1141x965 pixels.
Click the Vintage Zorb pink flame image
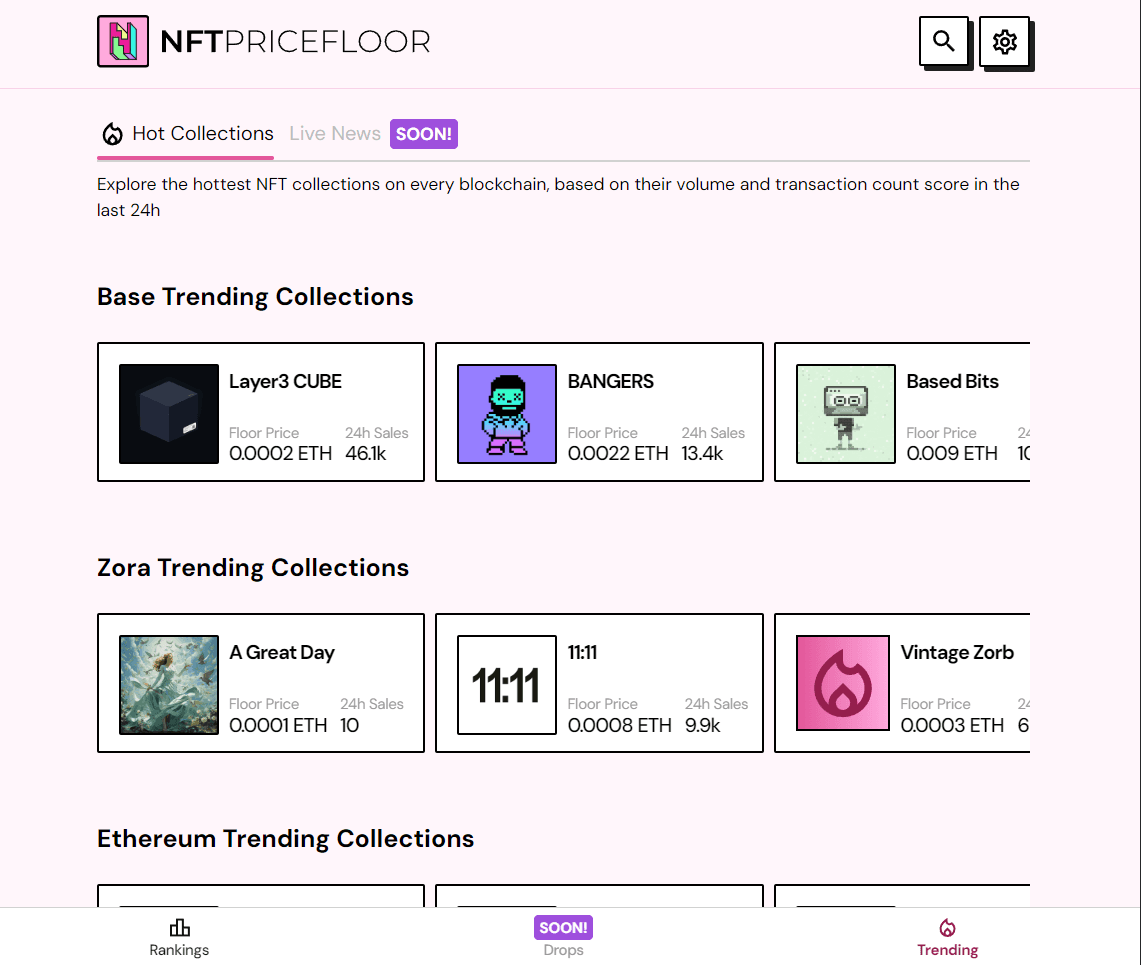pyautogui.click(x=842, y=684)
